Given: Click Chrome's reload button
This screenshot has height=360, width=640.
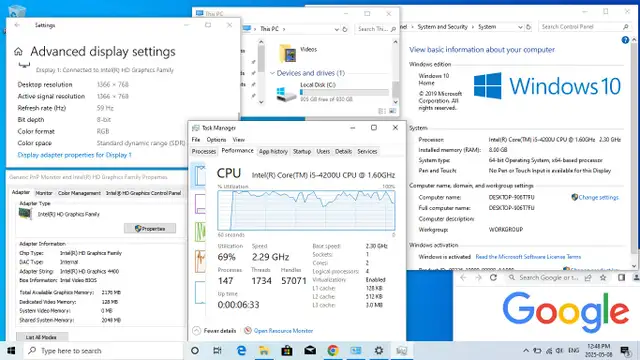Looking at the screenshot, I should 493,278.
